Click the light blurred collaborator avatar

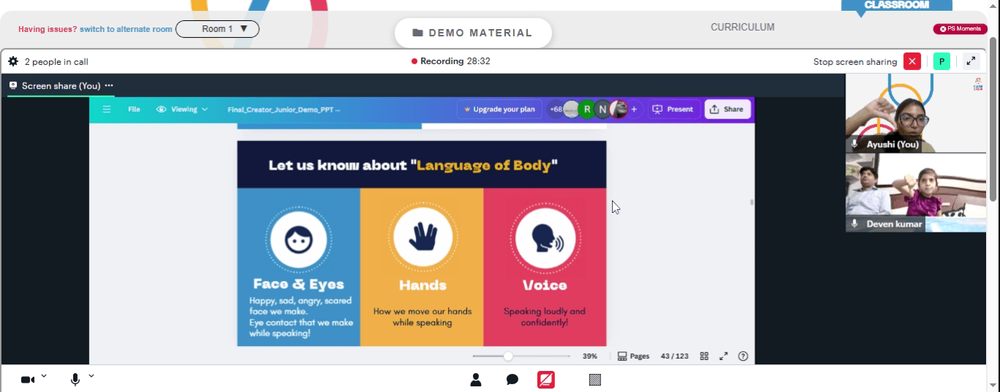coord(571,110)
